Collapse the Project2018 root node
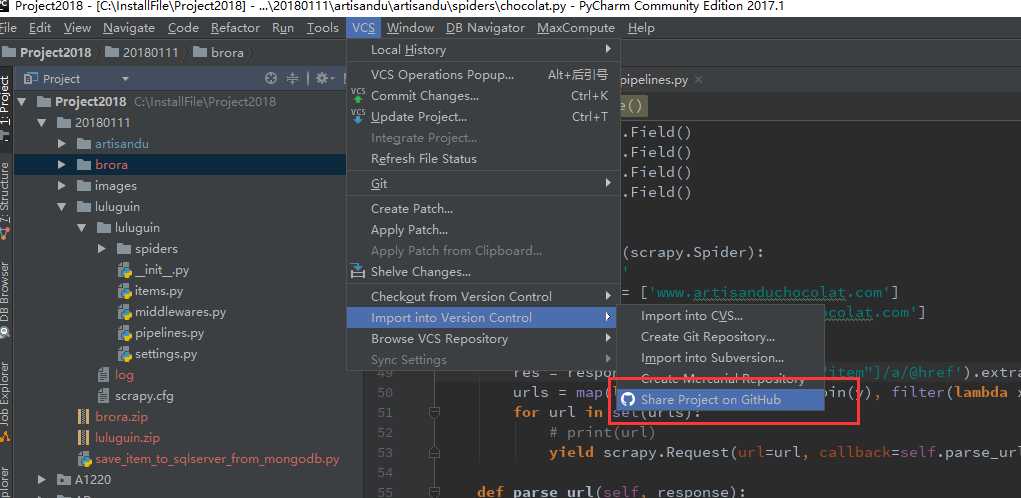Image resolution: width=1021 pixels, height=498 pixels. pos(22,102)
